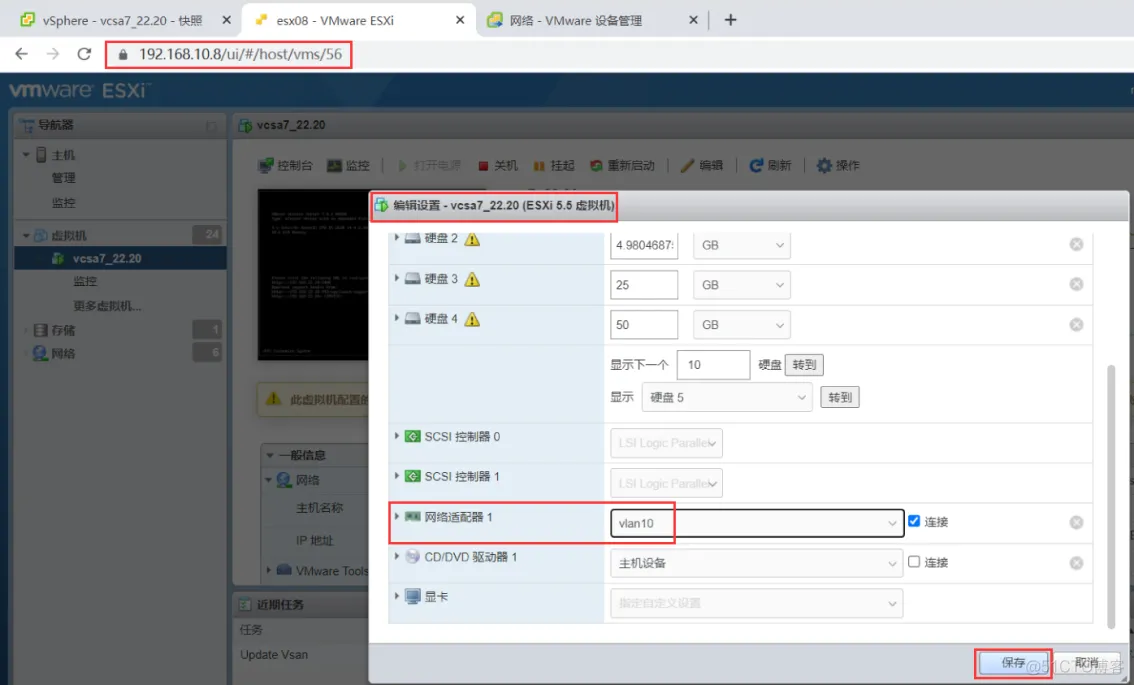The image size is (1134, 685).
Task: Remove CD/DVD 驱动器 1 with X icon
Action: coord(1076,563)
